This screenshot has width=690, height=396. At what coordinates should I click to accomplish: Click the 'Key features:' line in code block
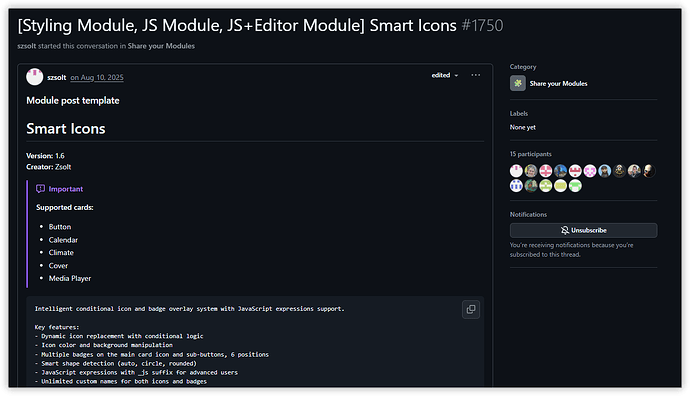(57, 327)
